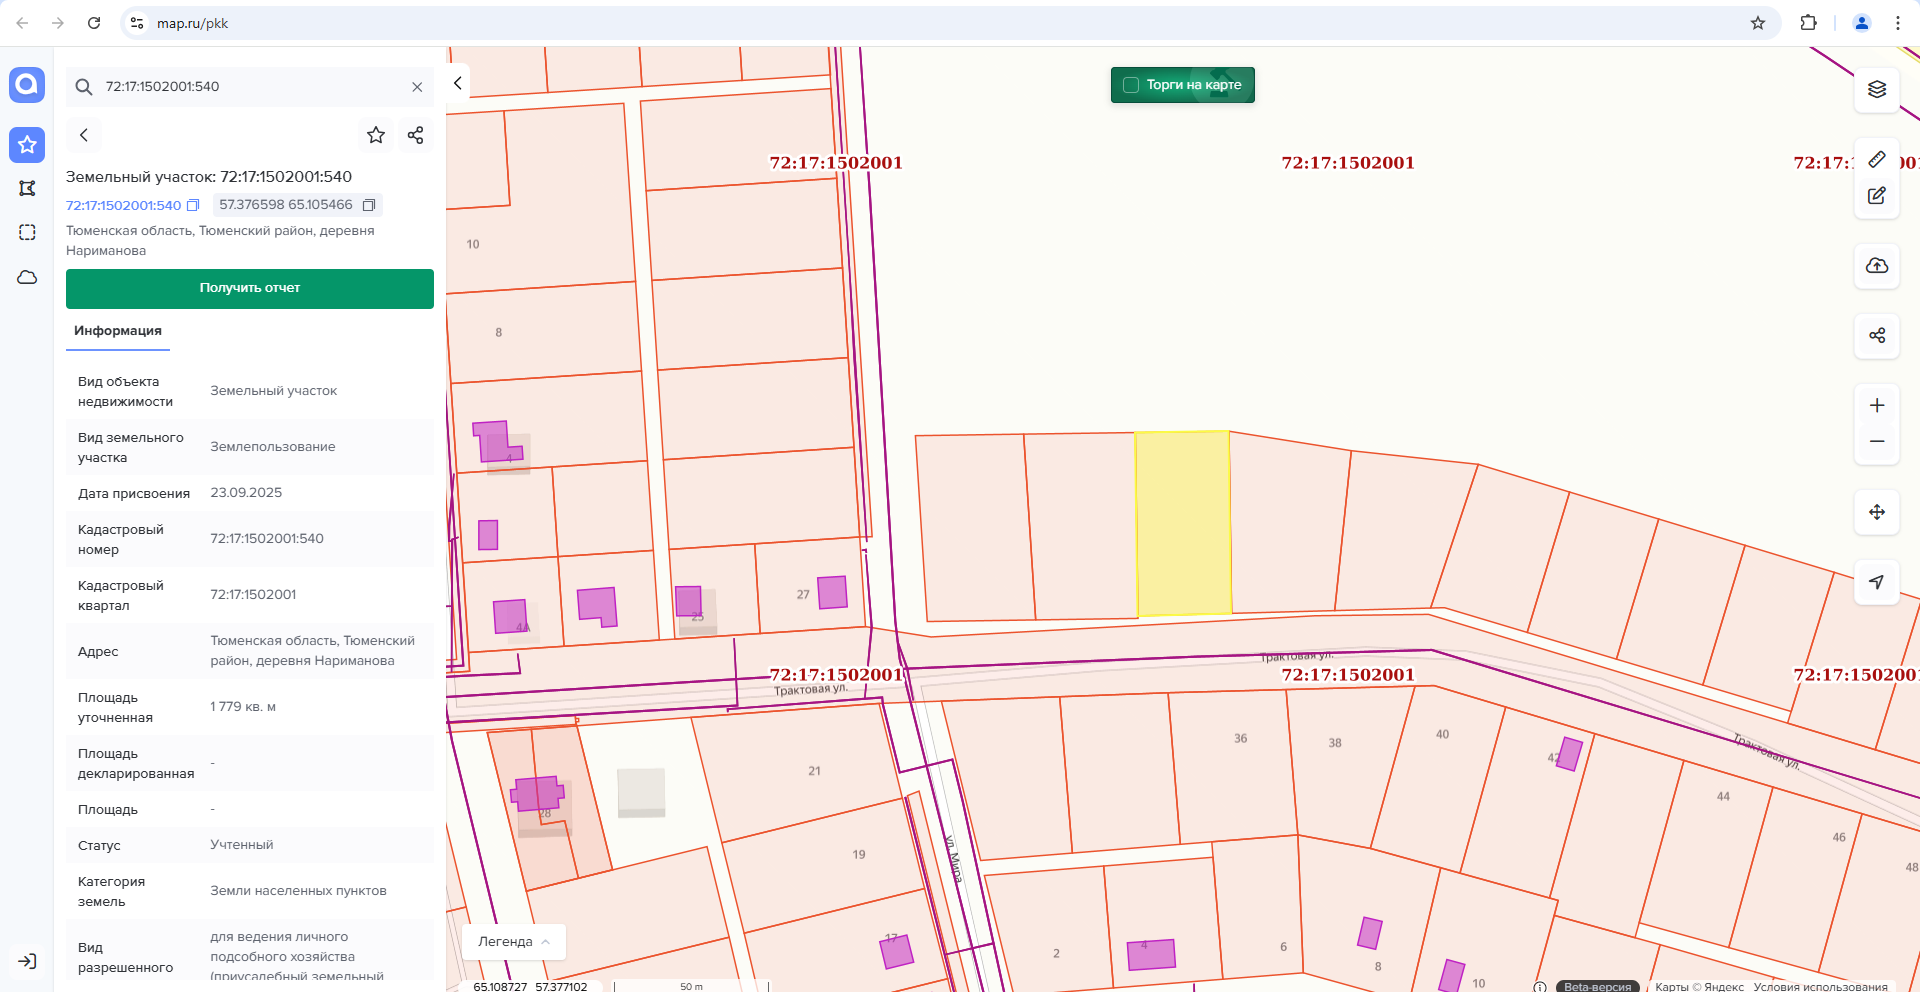Switch to the Информация tab
Viewport: 1920px width, 992px height.
click(x=118, y=331)
